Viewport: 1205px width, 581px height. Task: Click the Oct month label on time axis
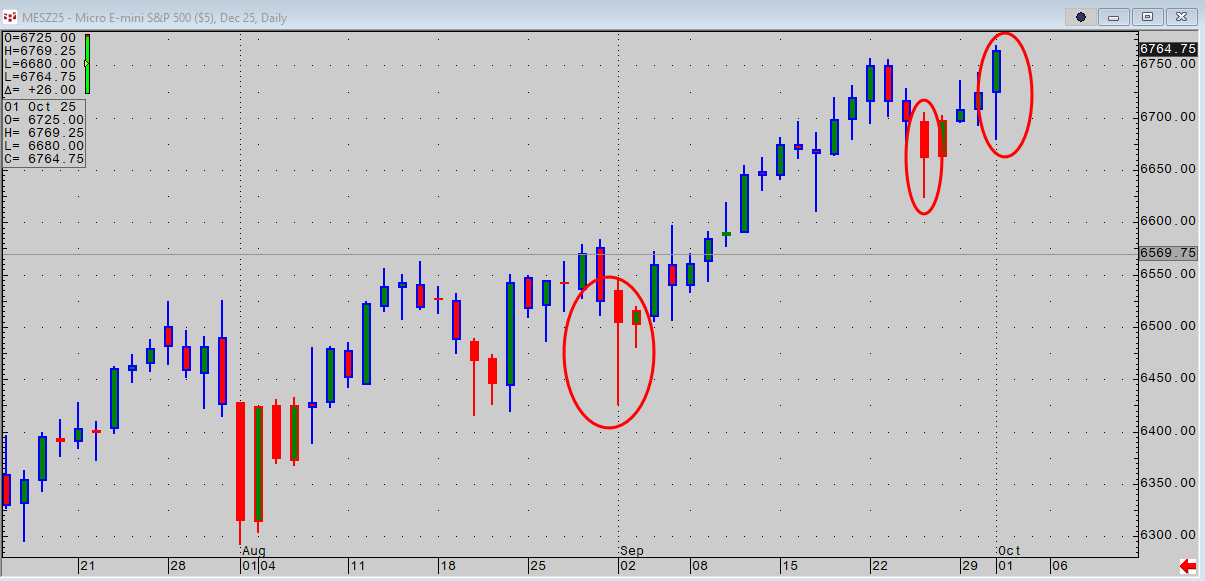(1010, 551)
